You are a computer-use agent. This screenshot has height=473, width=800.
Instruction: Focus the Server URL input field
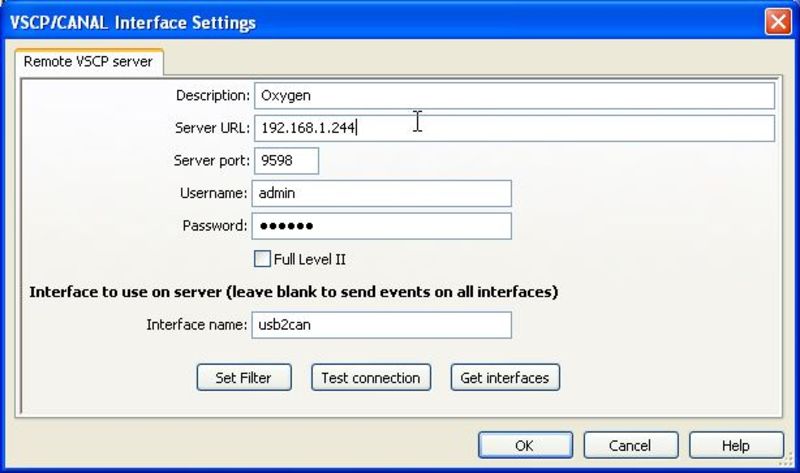coord(513,128)
